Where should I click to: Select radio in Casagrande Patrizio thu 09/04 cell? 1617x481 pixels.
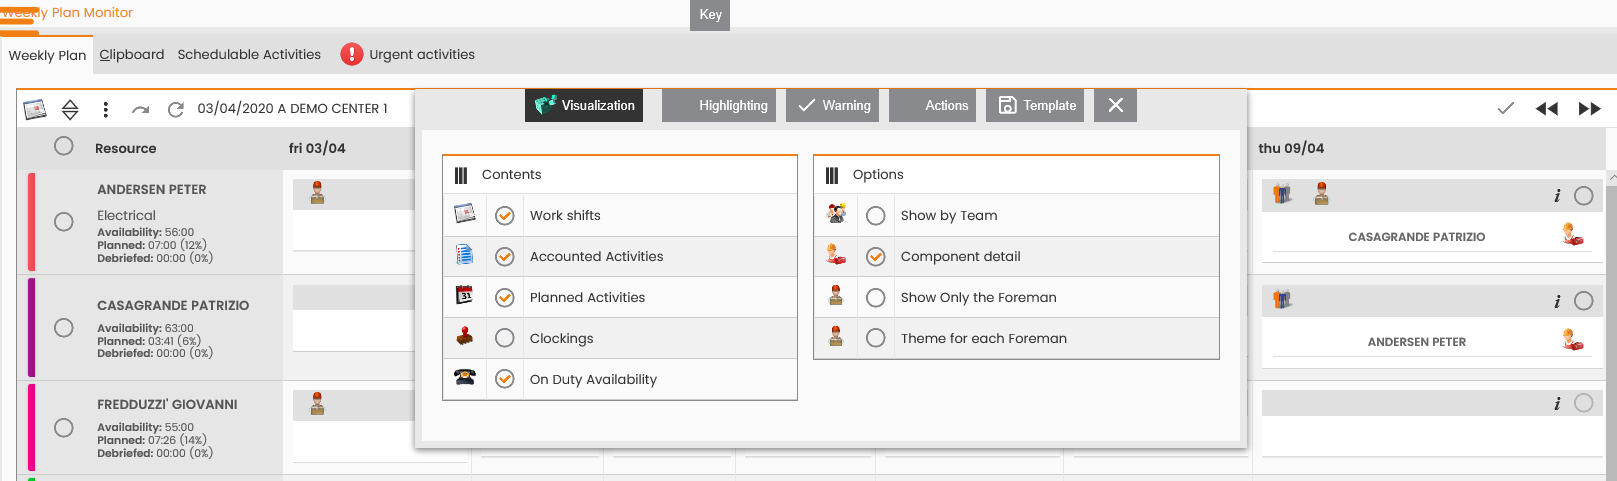point(1583,301)
